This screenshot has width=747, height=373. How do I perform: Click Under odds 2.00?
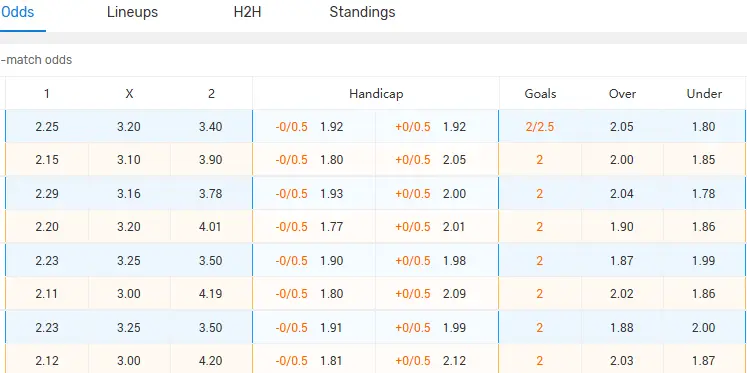pos(704,328)
